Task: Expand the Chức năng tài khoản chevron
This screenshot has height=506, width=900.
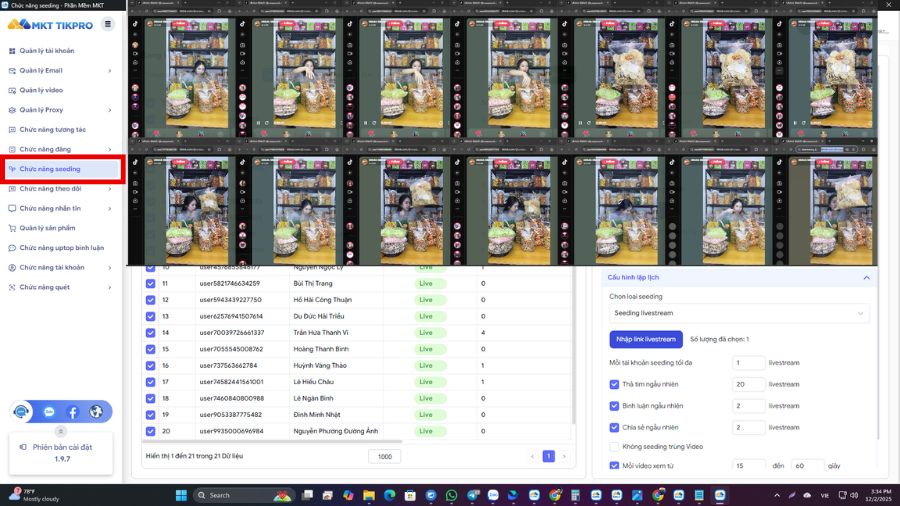Action: (x=110, y=267)
